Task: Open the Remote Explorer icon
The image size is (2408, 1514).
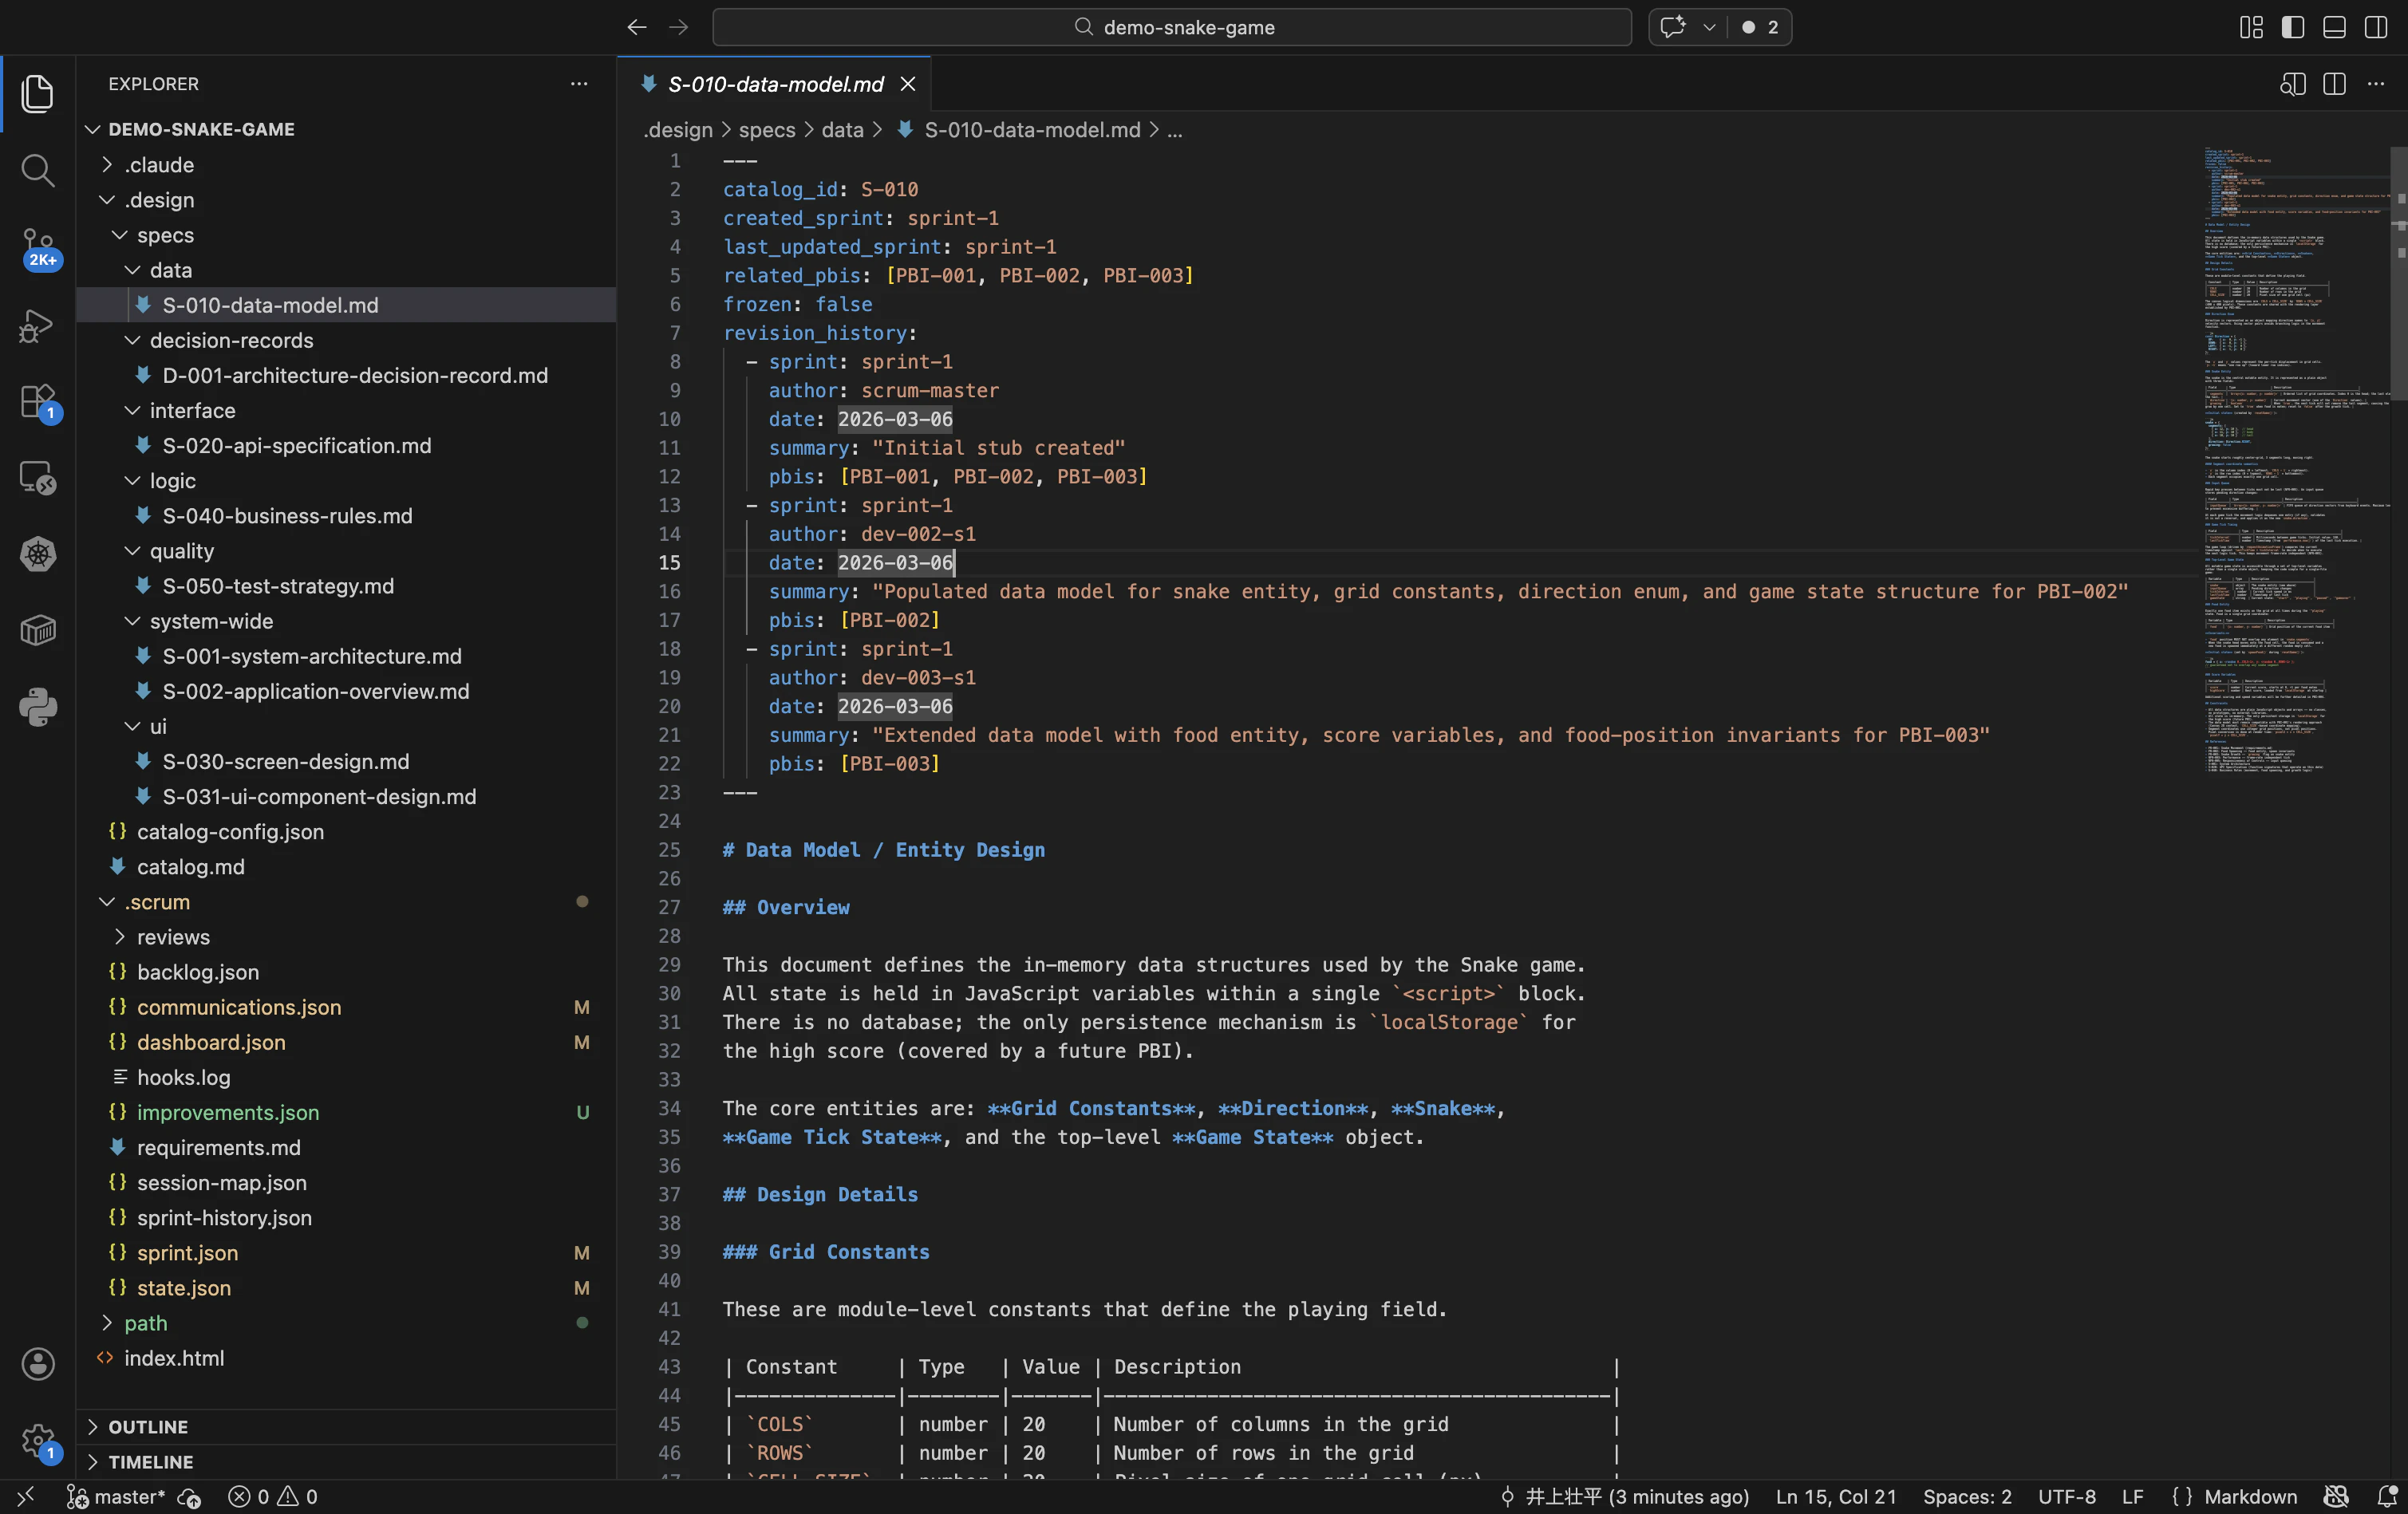Action: (x=37, y=478)
